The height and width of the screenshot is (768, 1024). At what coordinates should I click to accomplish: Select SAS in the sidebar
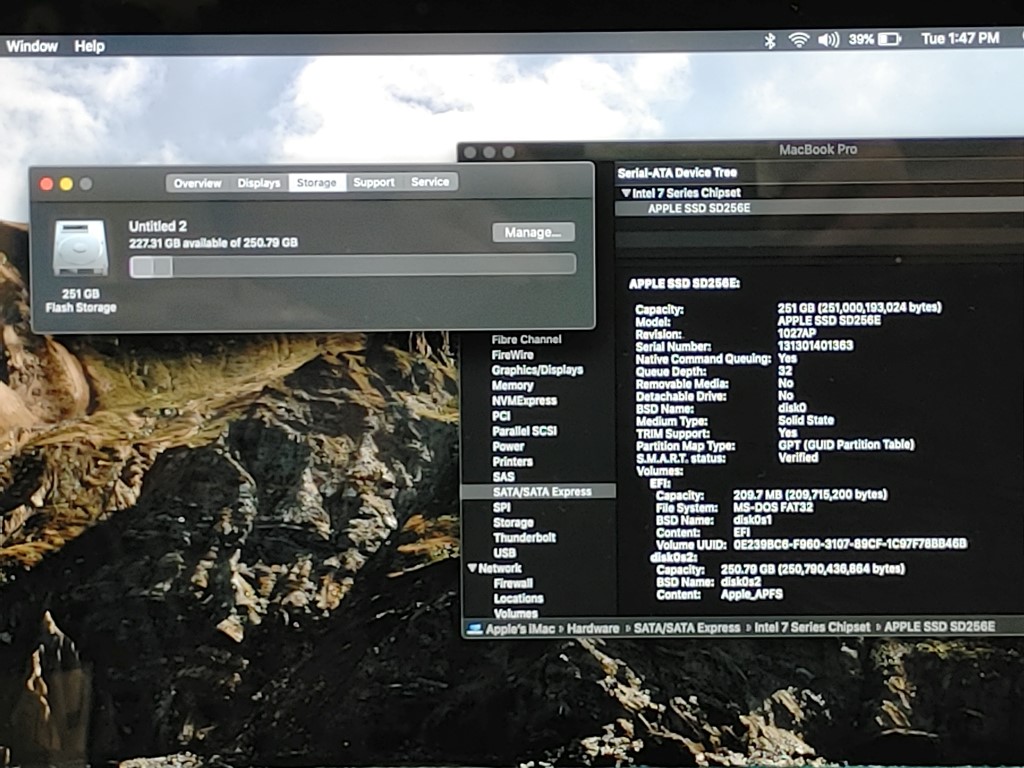[x=504, y=477]
